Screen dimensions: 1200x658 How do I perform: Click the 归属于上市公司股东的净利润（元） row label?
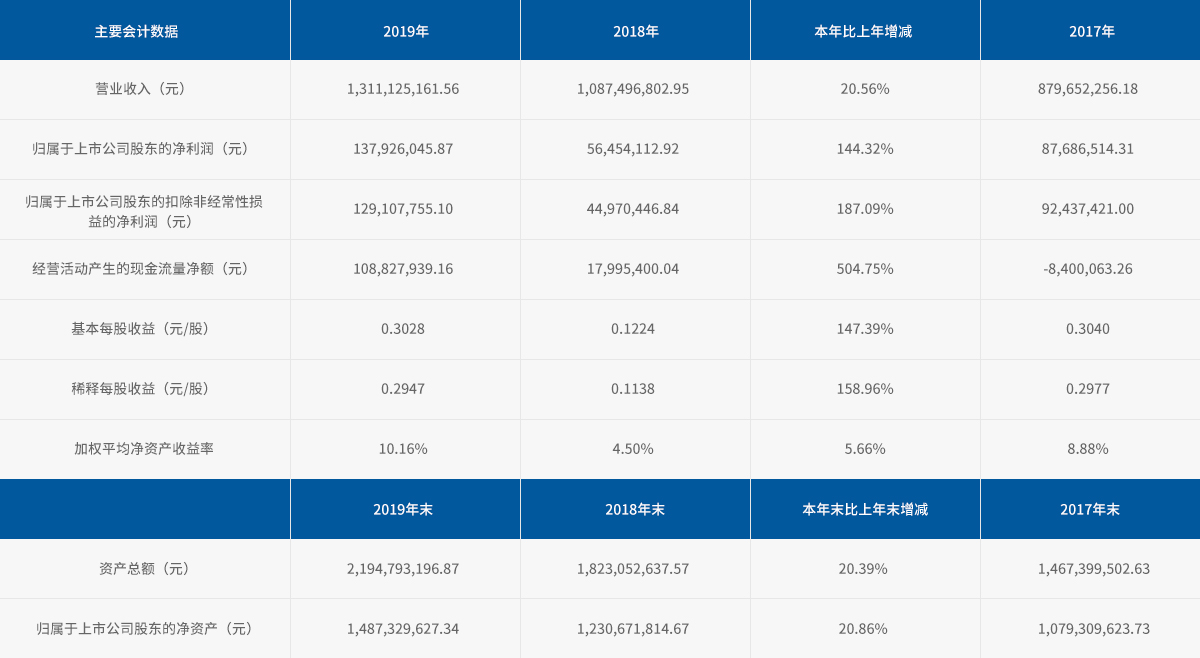click(140, 149)
